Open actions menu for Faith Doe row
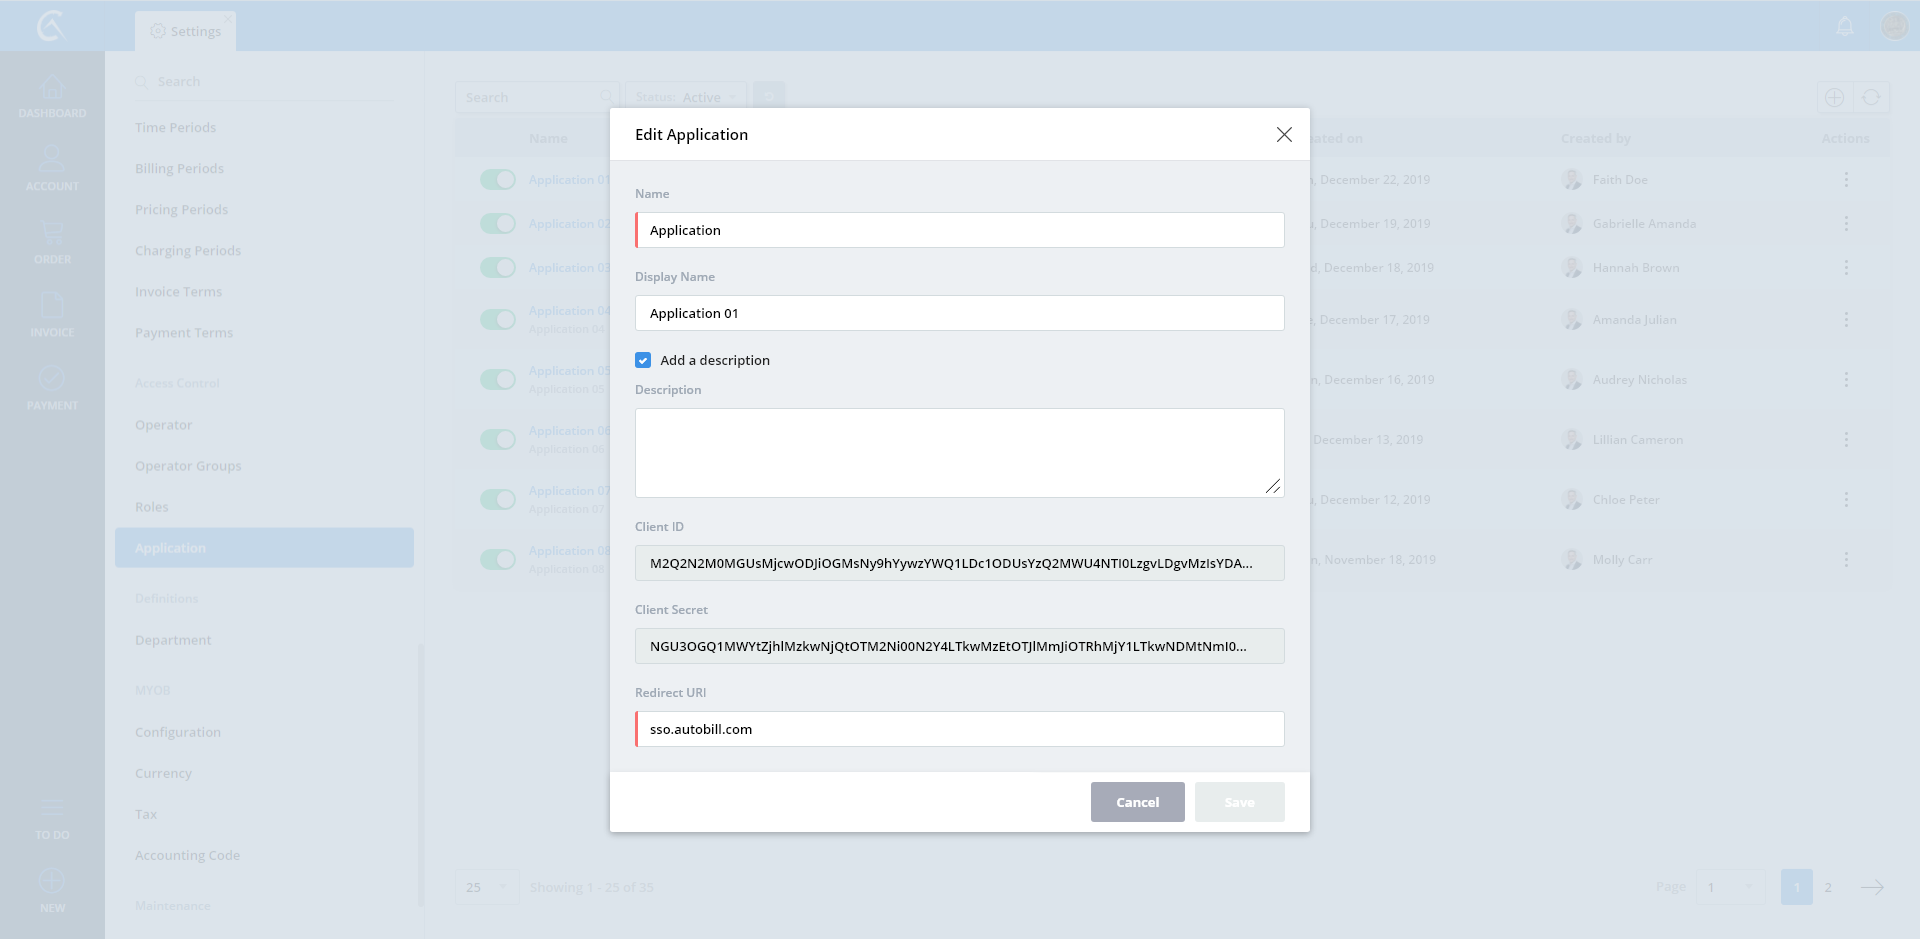 tap(1846, 180)
